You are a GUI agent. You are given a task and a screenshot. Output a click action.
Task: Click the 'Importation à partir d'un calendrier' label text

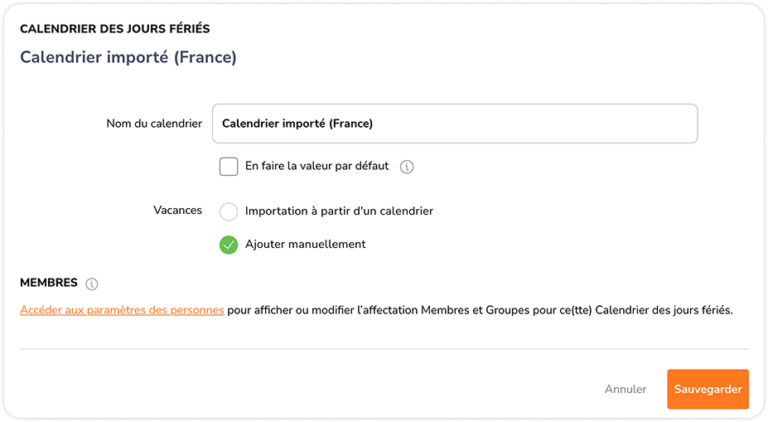tap(339, 211)
